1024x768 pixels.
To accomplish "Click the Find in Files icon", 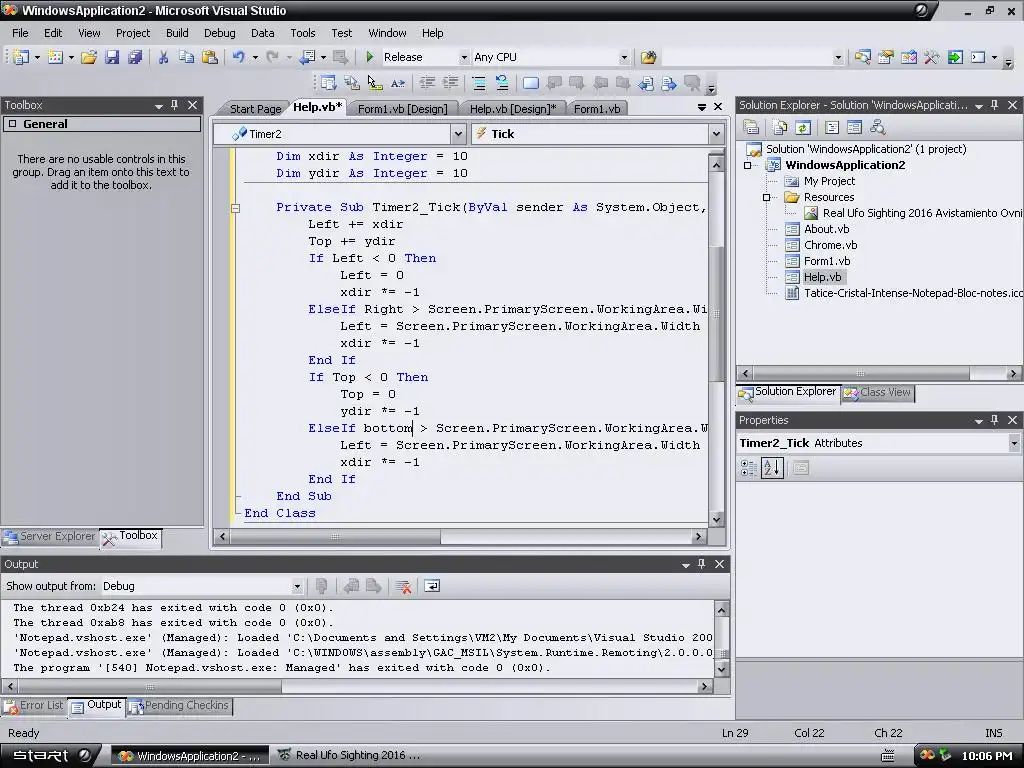I will click(x=648, y=57).
